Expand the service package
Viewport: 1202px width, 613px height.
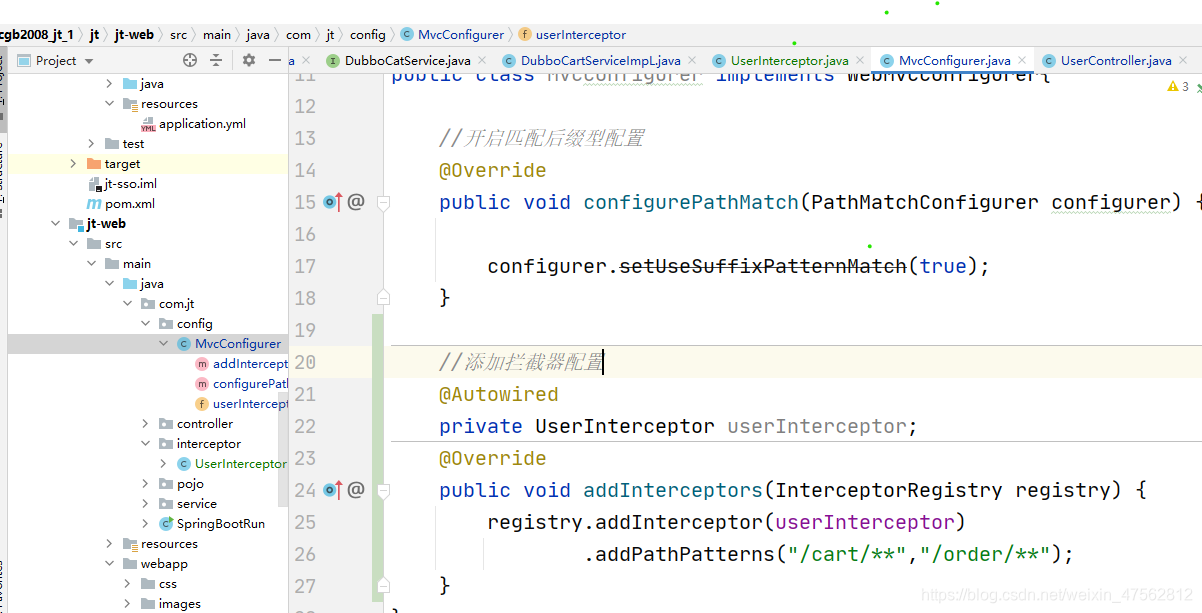[145, 504]
